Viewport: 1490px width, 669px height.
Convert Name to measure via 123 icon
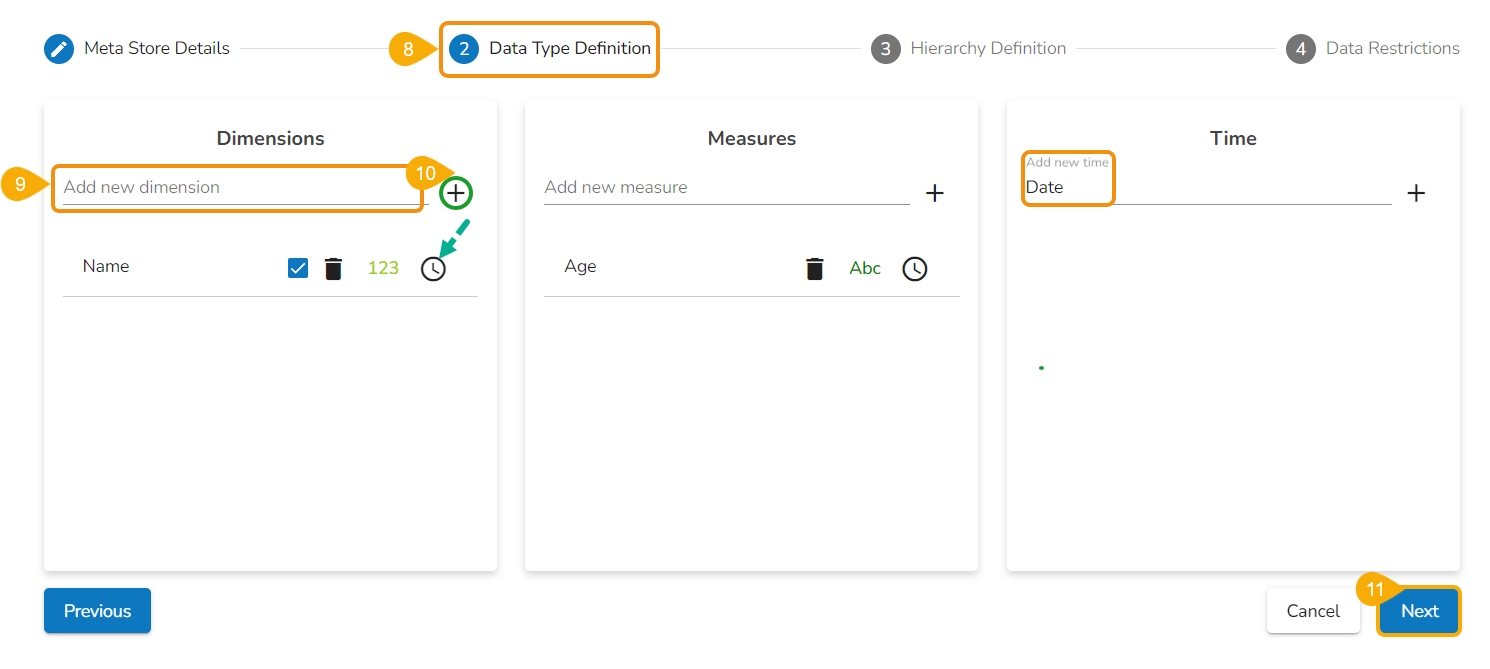click(383, 268)
